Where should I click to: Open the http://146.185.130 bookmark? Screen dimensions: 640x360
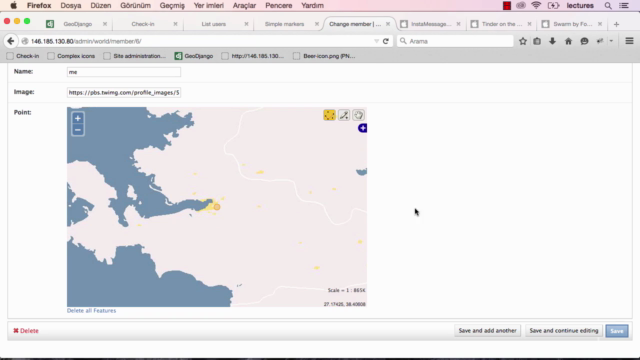[253, 56]
